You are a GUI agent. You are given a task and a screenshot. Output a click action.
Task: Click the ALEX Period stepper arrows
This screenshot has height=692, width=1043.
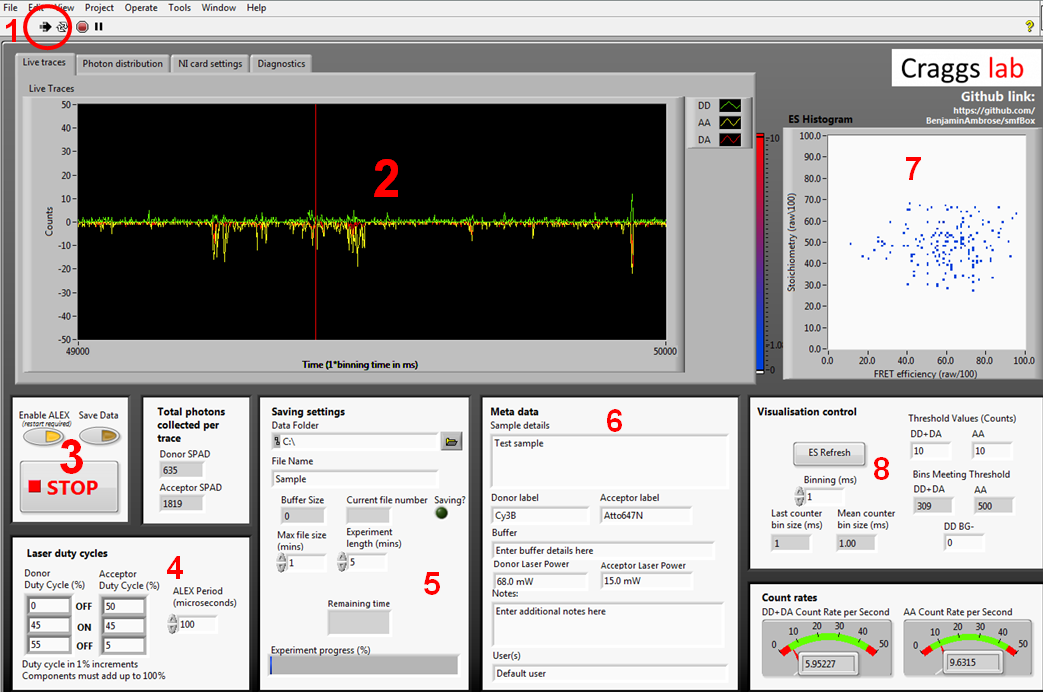point(172,624)
